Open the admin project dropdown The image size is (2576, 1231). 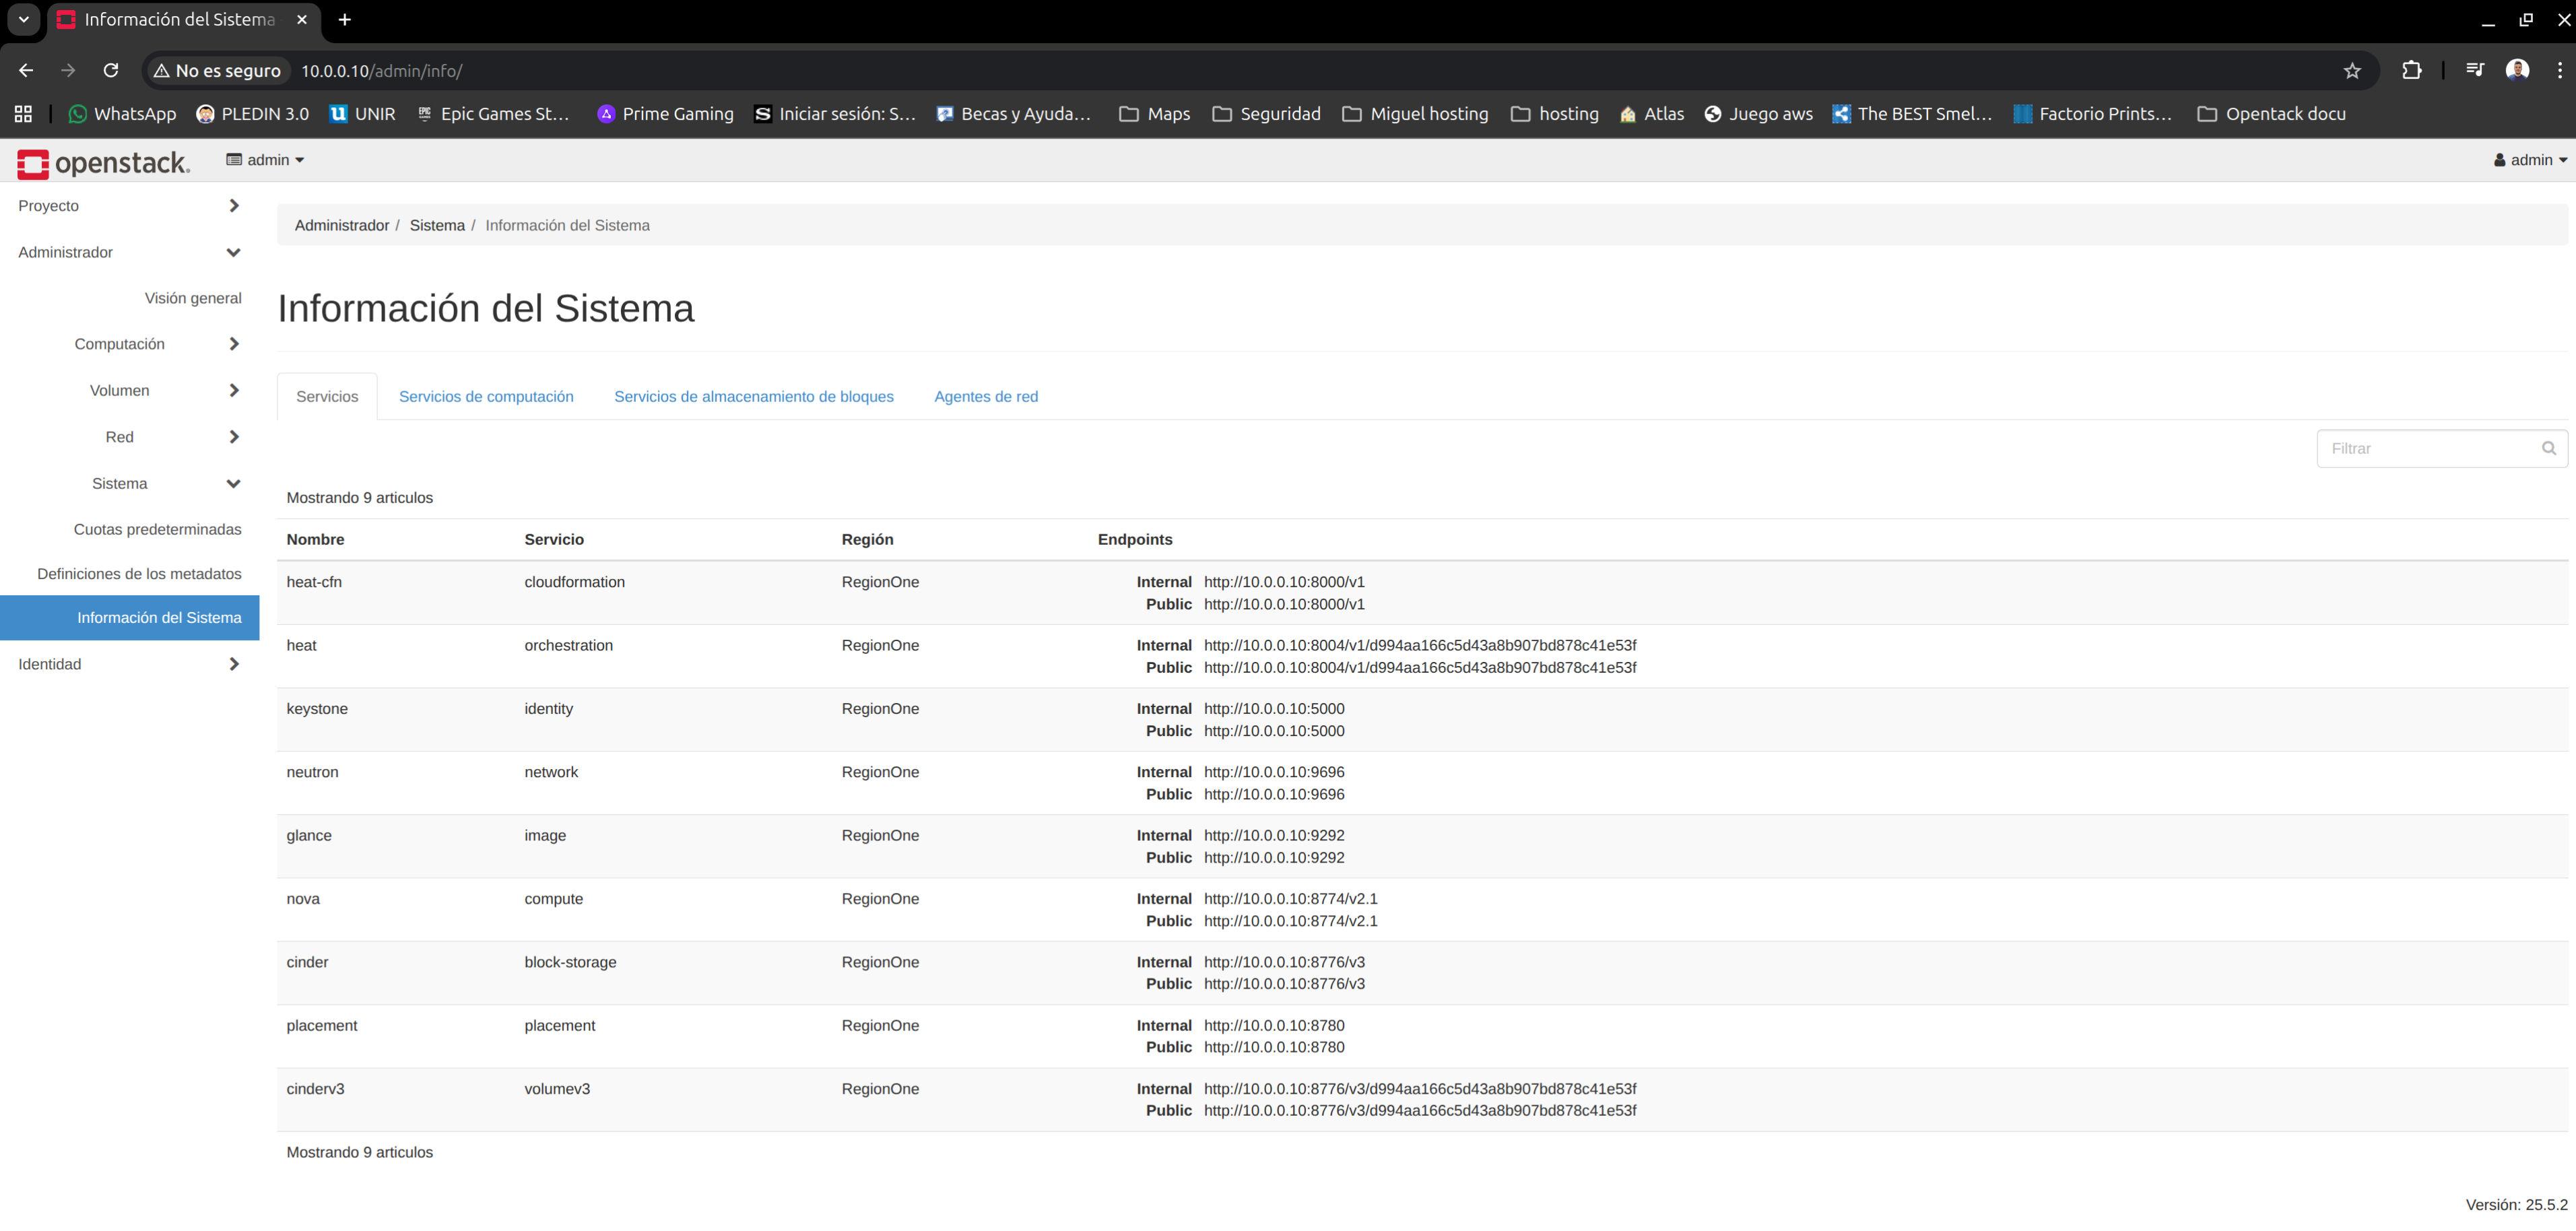click(265, 160)
